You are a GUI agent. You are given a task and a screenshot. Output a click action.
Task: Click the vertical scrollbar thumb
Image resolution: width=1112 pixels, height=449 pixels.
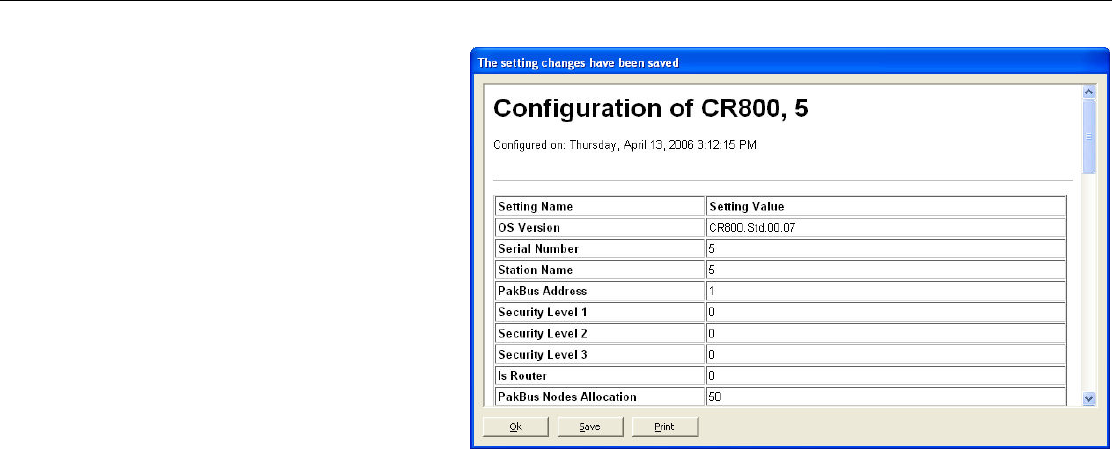coord(1090,136)
